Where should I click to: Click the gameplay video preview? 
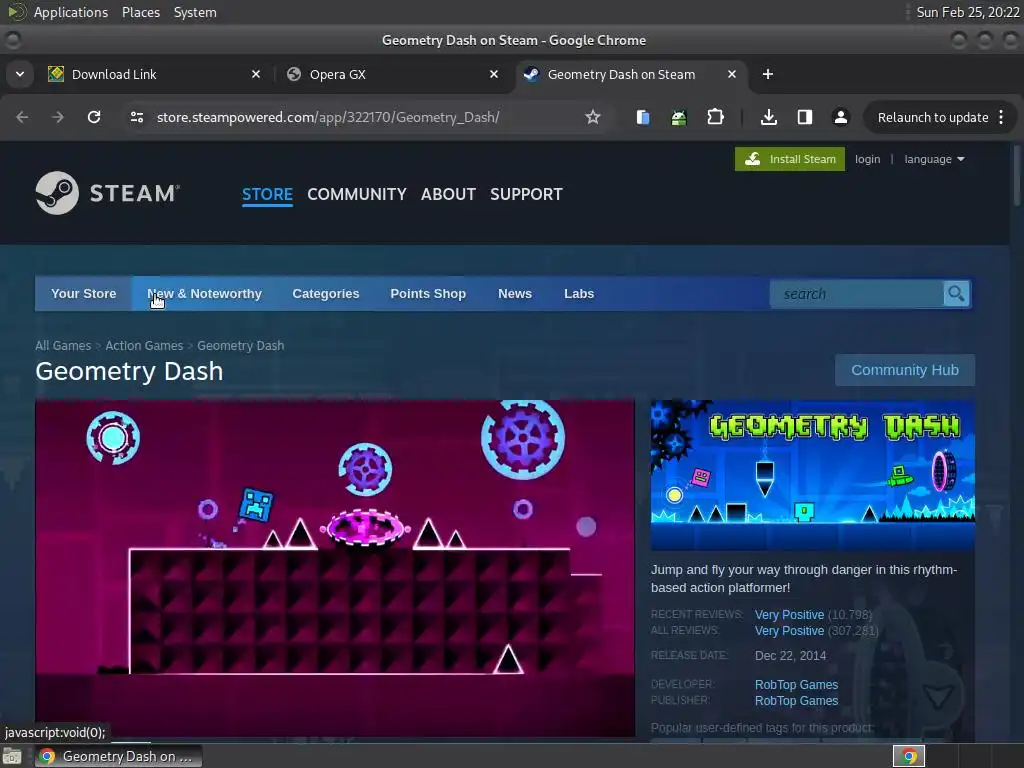(335, 568)
